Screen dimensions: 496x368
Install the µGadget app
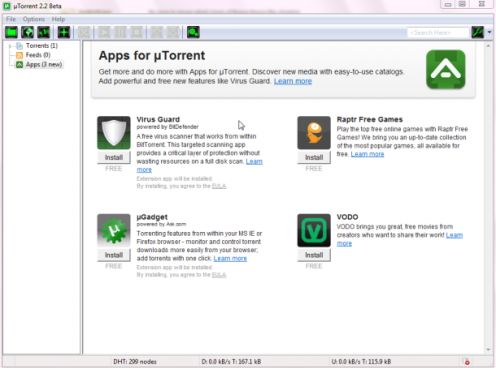pos(114,255)
